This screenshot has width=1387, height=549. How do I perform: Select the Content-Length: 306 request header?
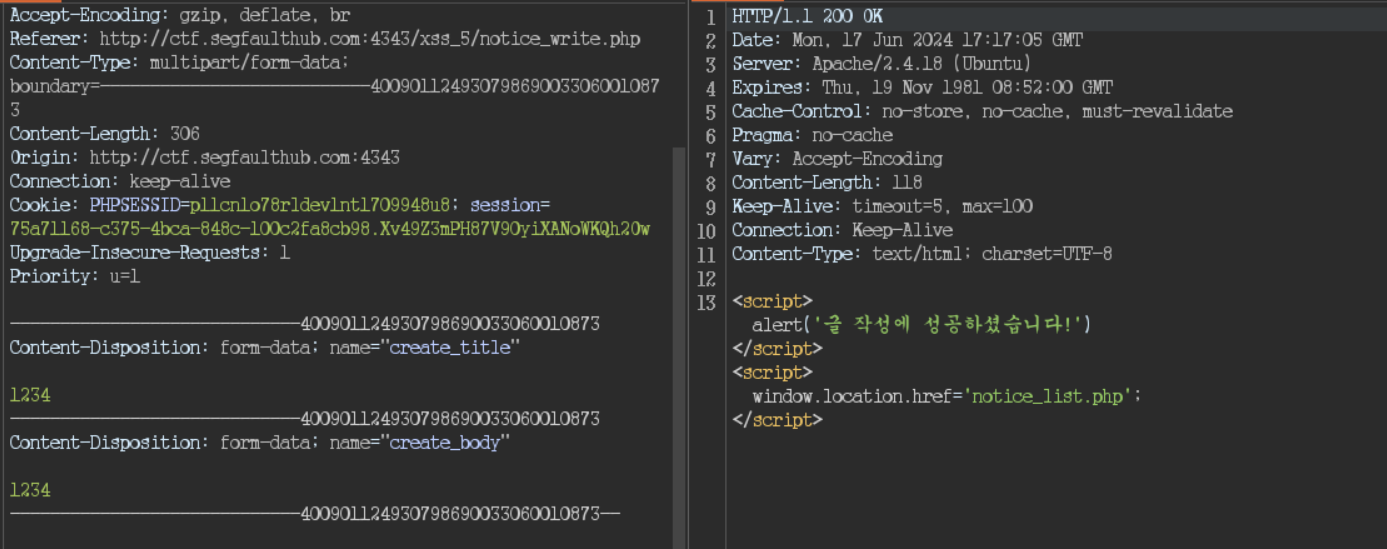click(105, 134)
